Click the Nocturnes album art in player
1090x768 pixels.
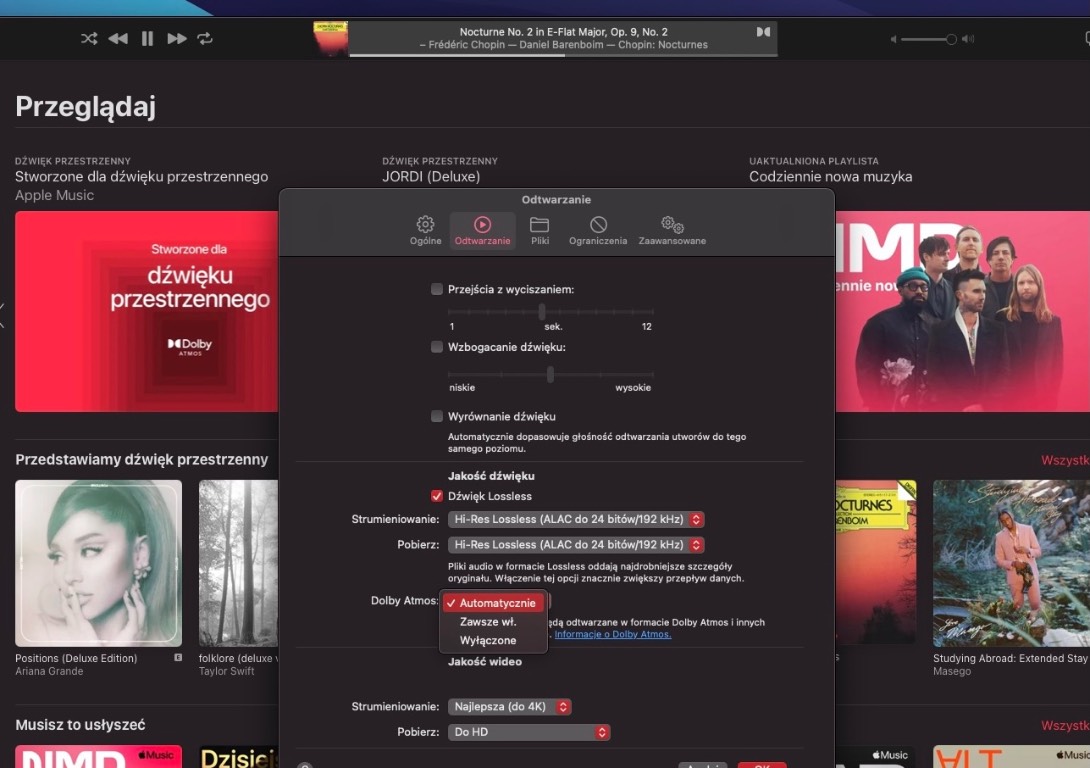click(330, 39)
